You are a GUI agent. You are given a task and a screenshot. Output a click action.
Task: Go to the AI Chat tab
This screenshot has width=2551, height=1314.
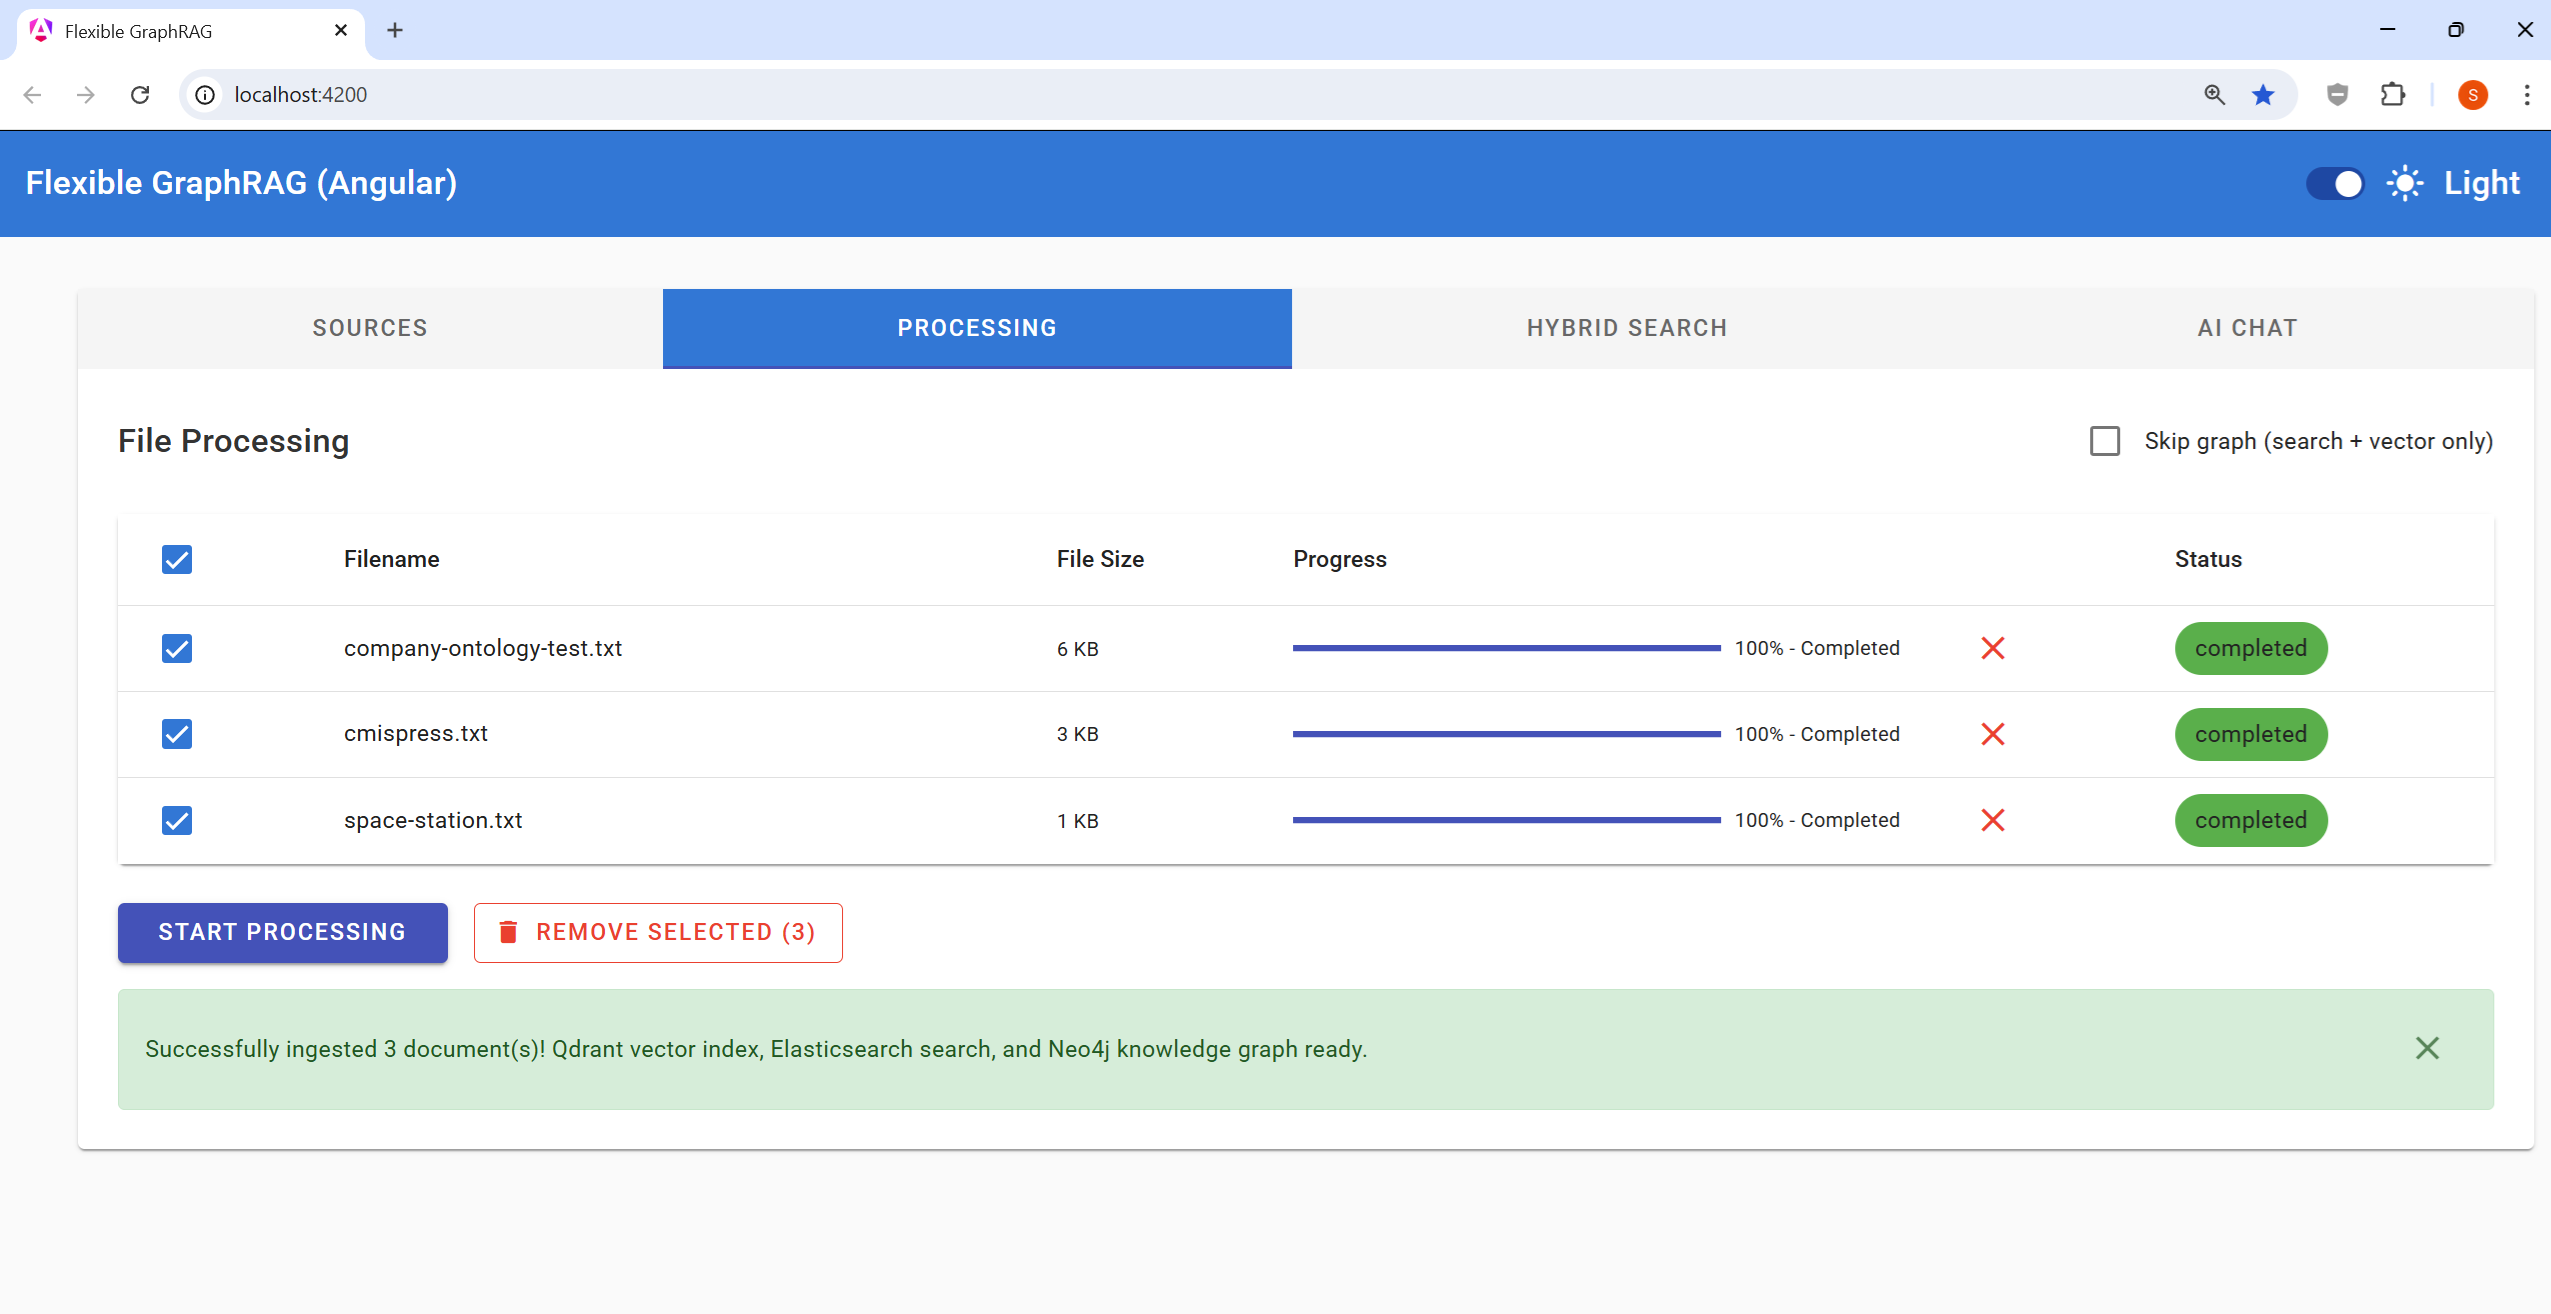2247,328
